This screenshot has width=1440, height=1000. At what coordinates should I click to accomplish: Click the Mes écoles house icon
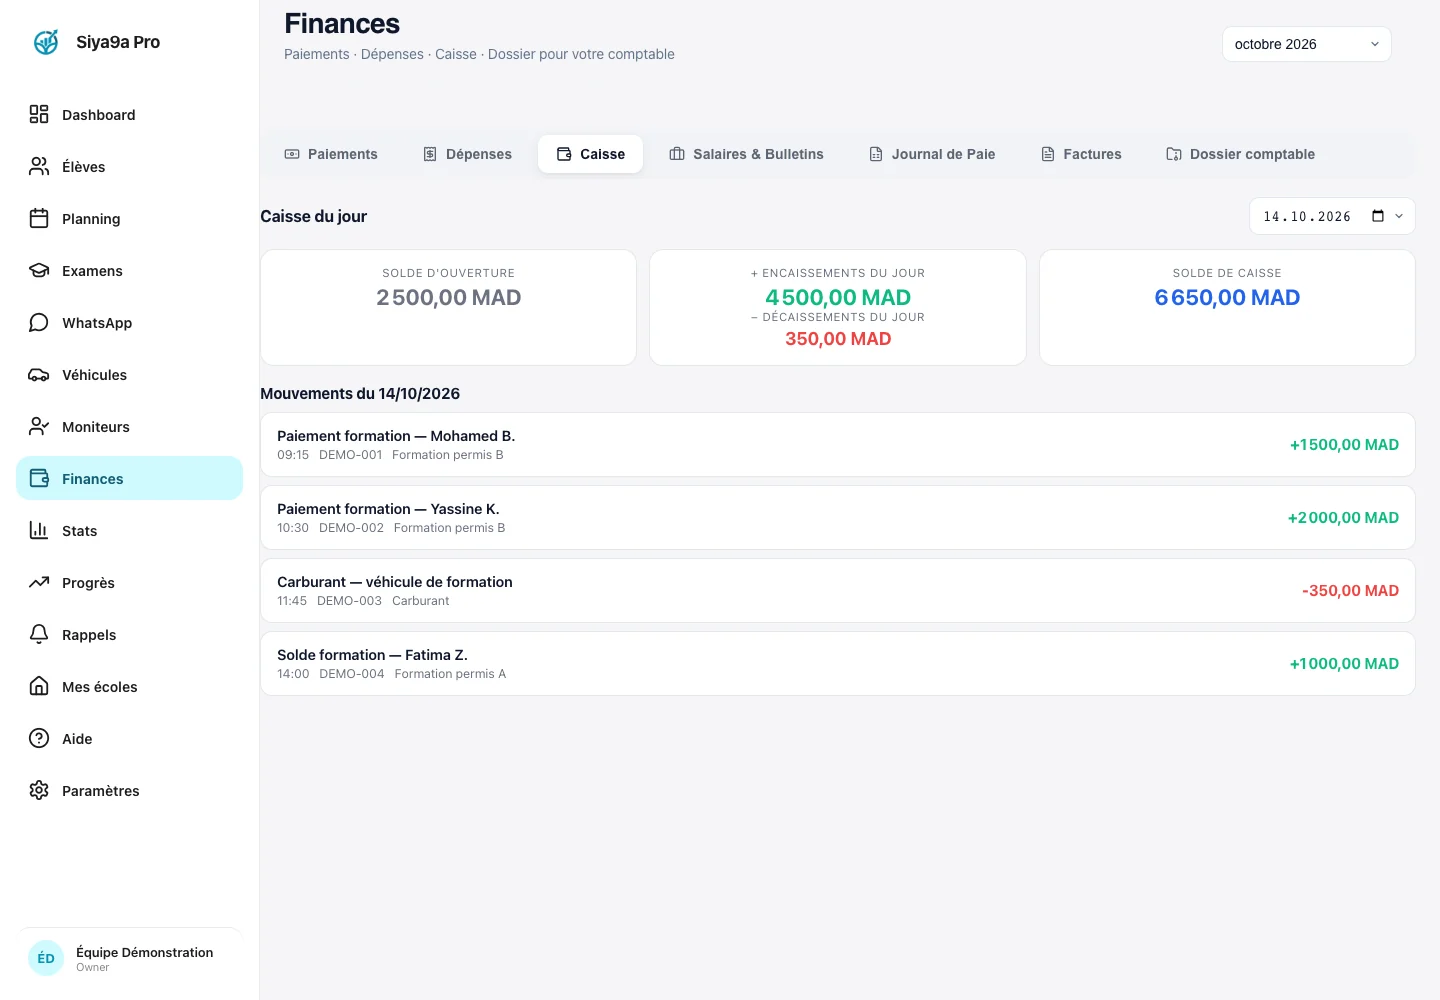click(x=39, y=686)
